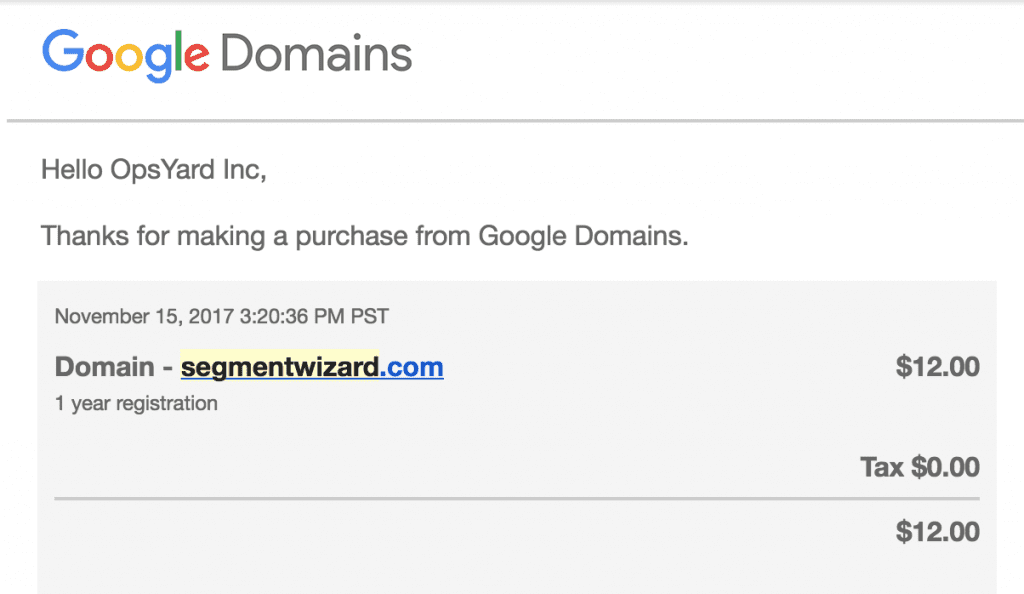Viewport: 1024px width, 594px height.
Task: Click the purchase thank-you message line
Action: 364,236
